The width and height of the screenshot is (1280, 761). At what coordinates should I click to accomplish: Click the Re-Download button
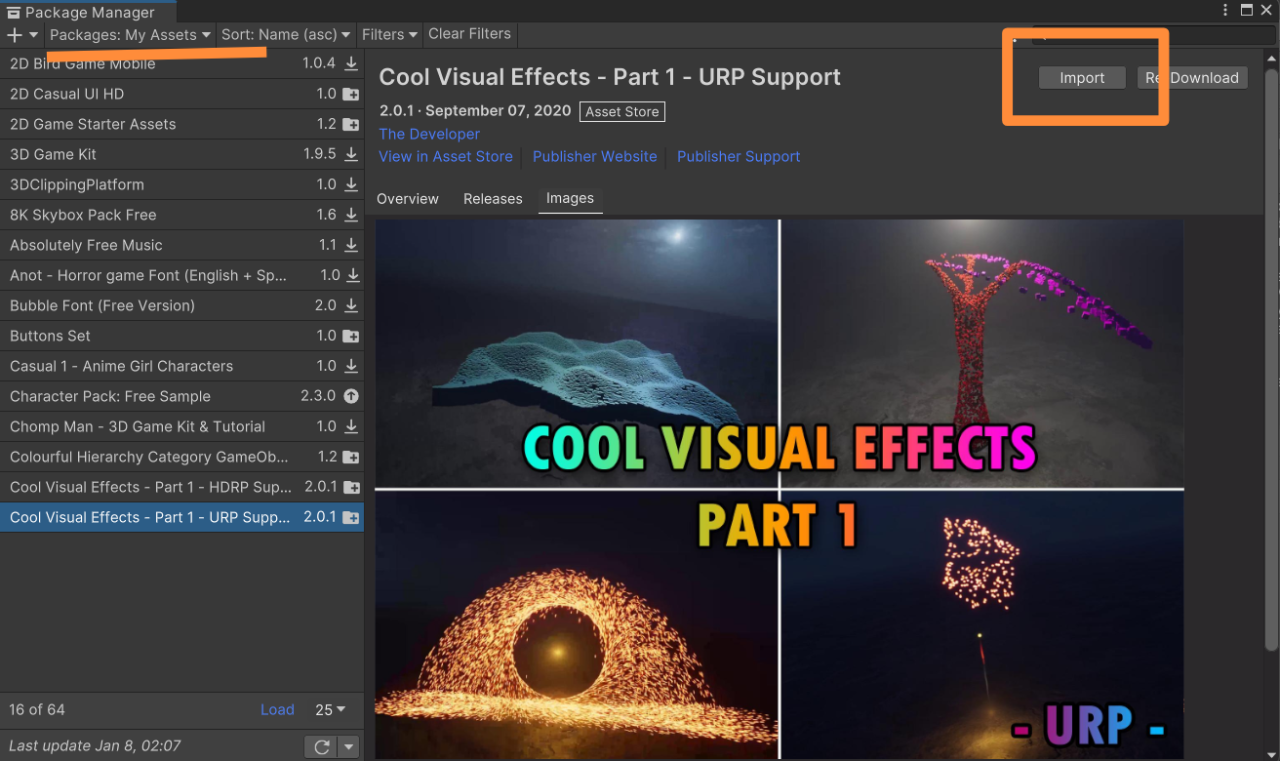click(1192, 78)
